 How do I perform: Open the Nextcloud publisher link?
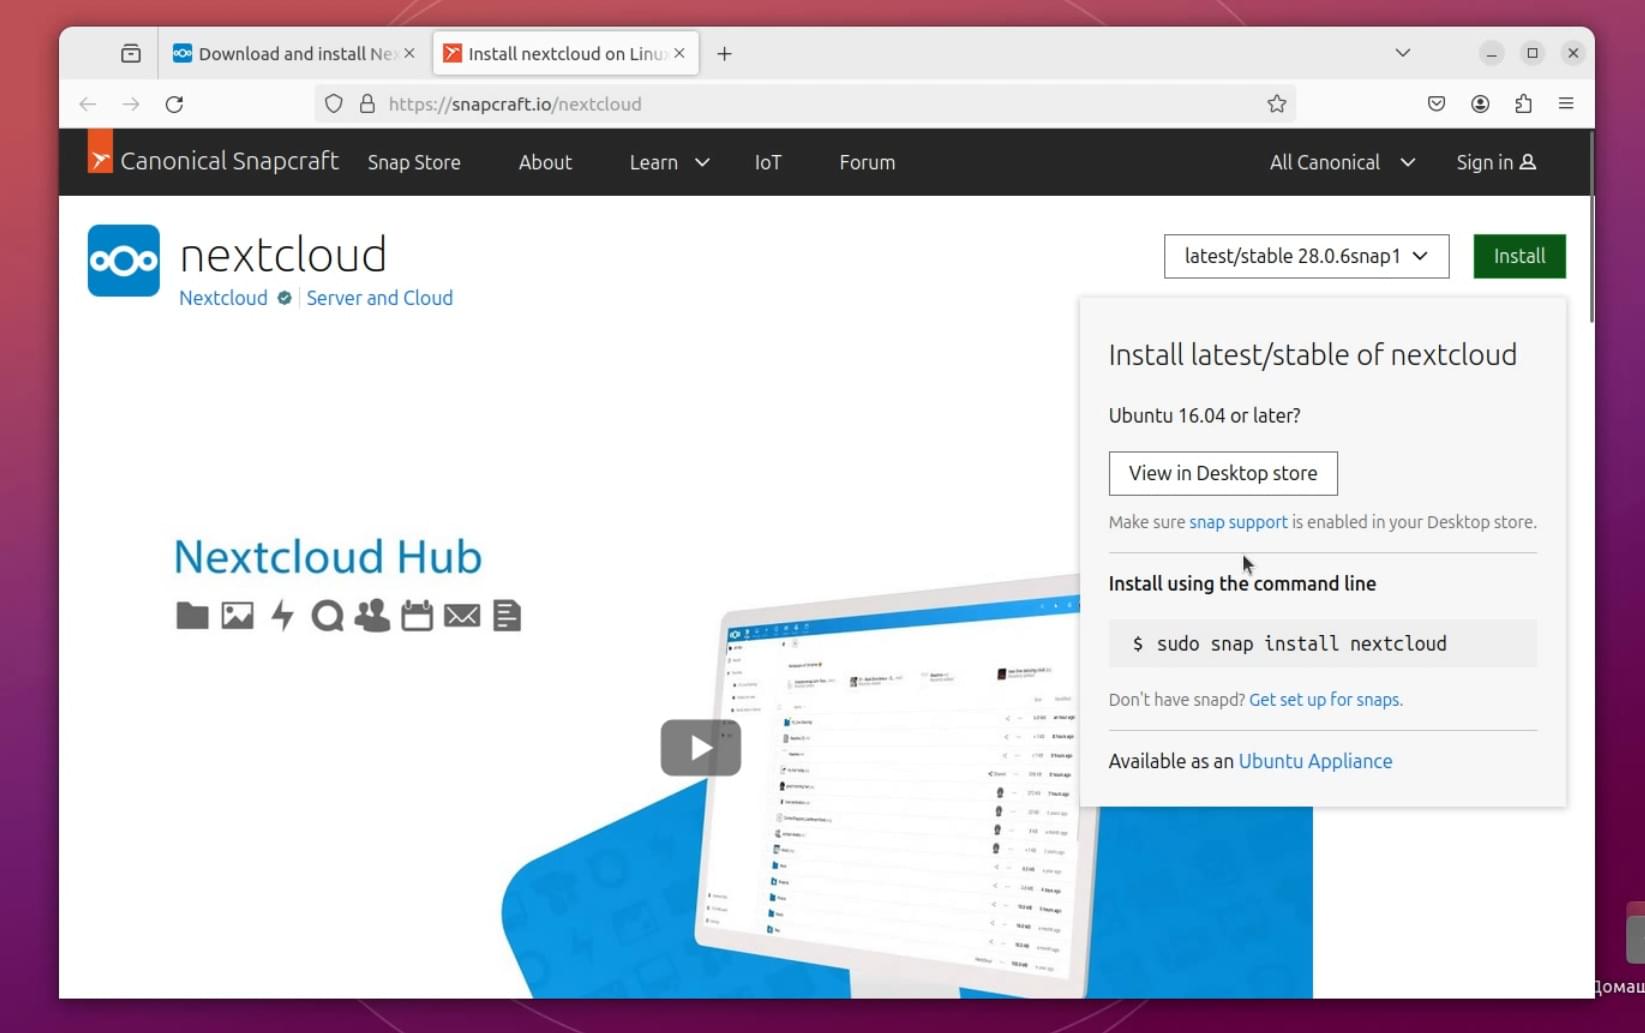pos(223,298)
